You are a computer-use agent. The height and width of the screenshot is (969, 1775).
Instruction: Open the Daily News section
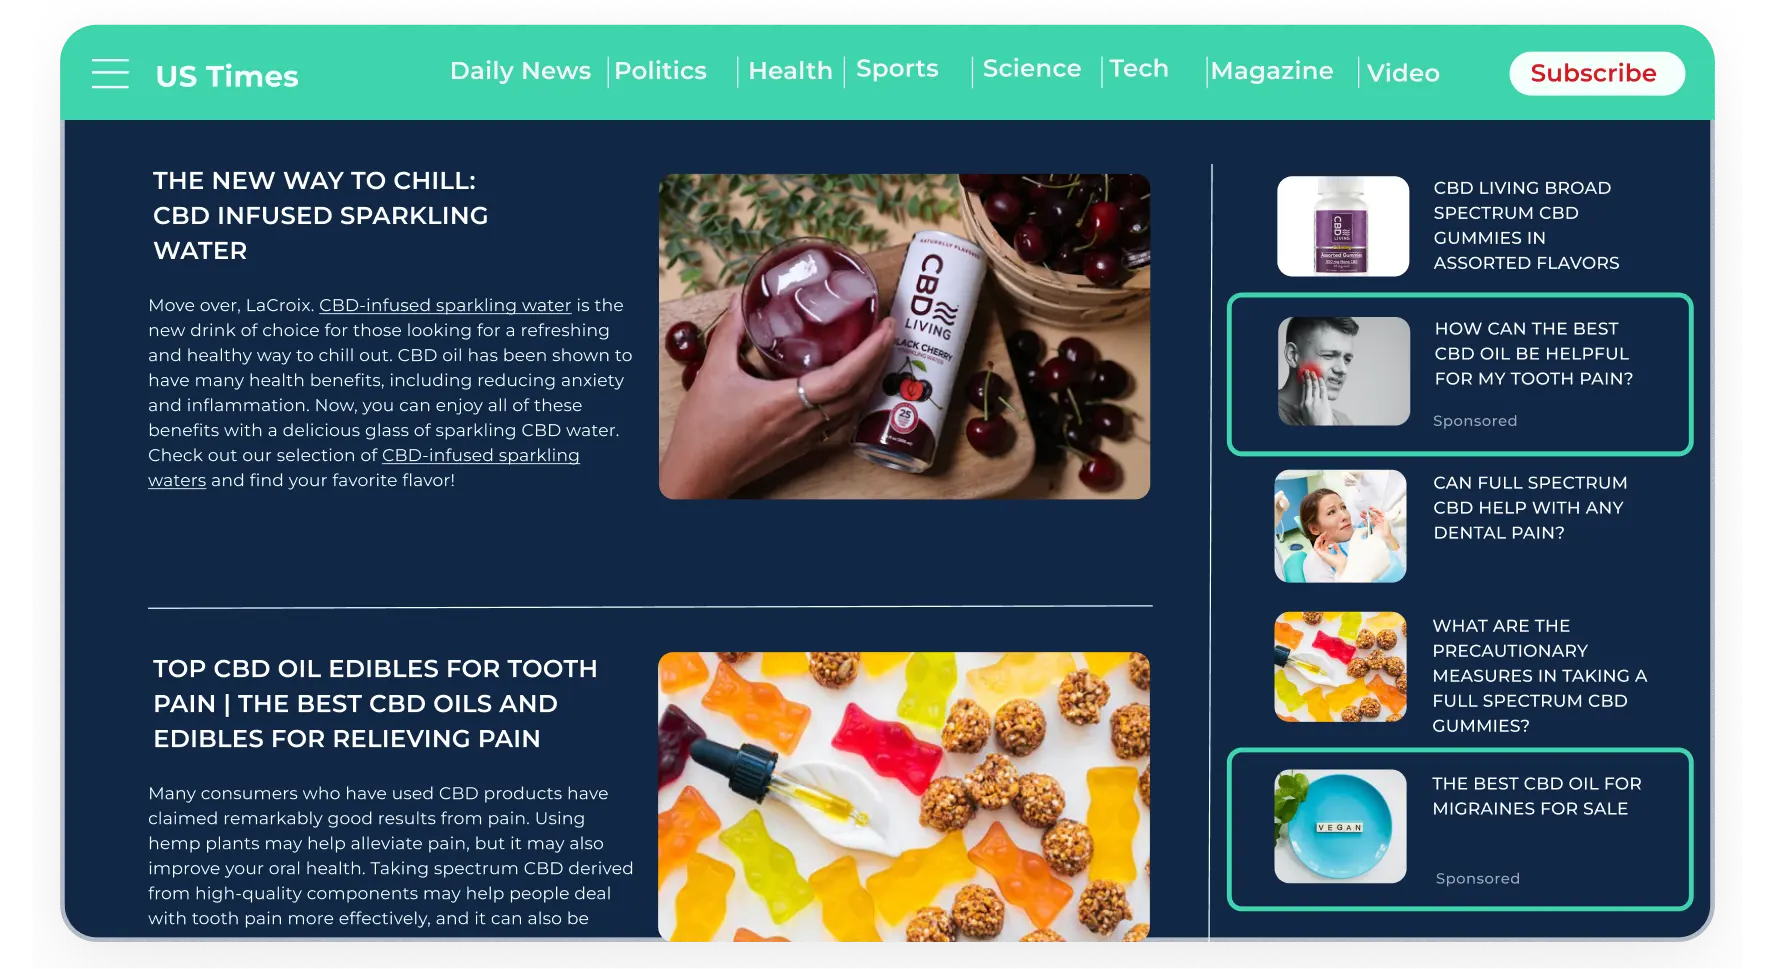pos(520,71)
